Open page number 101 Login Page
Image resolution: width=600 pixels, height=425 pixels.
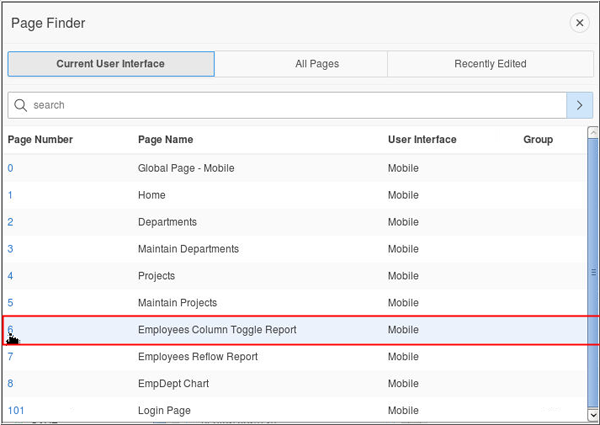point(15,410)
